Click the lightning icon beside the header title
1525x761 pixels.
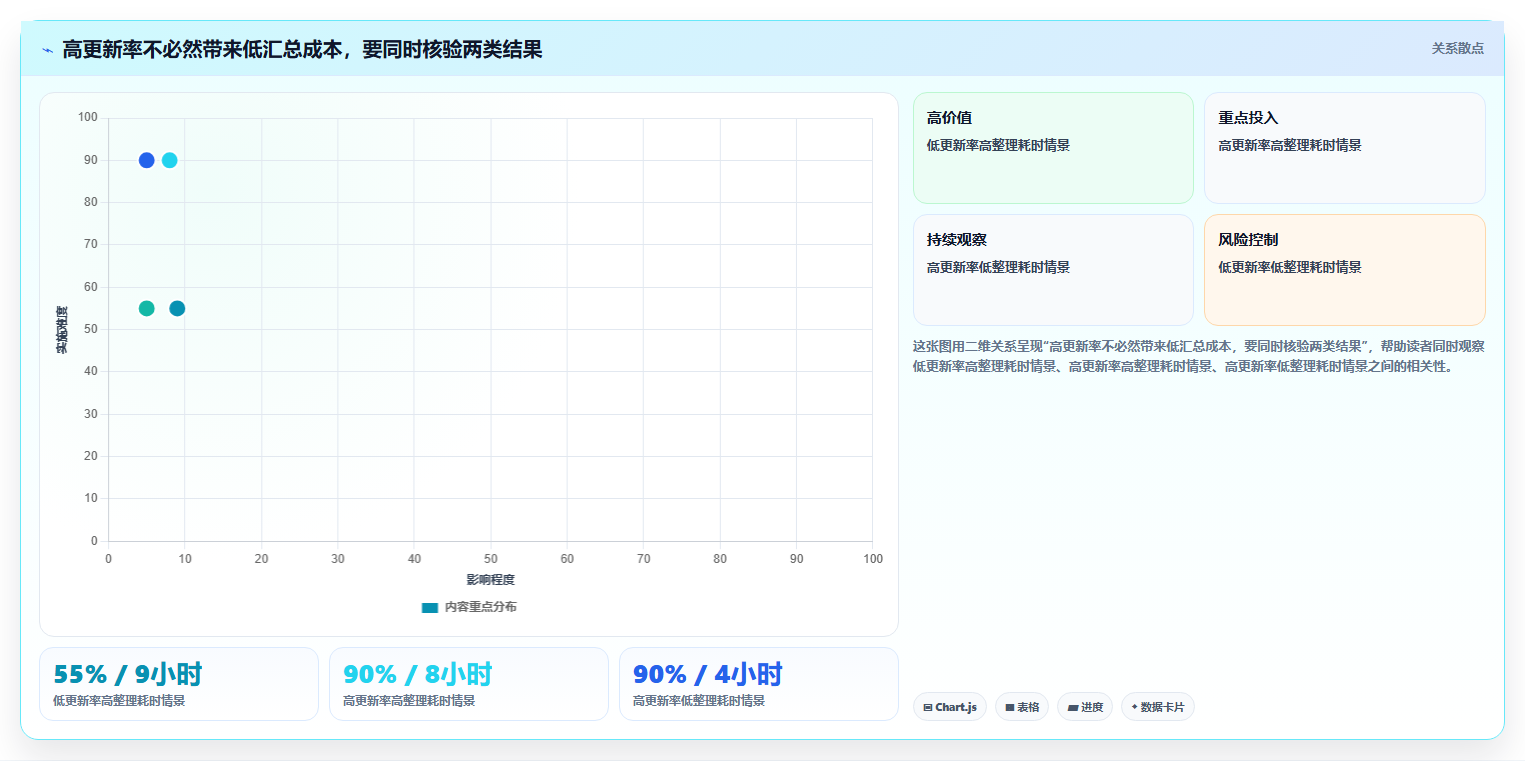[48, 50]
